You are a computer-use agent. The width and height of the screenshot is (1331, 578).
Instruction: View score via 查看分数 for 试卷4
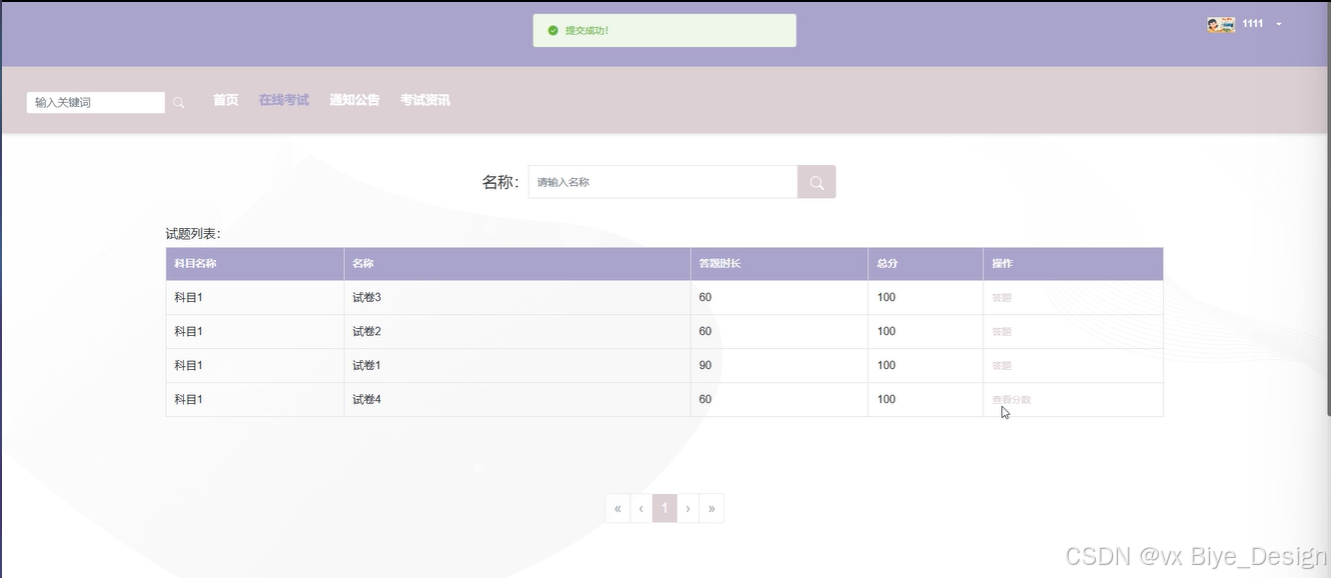tap(1011, 400)
